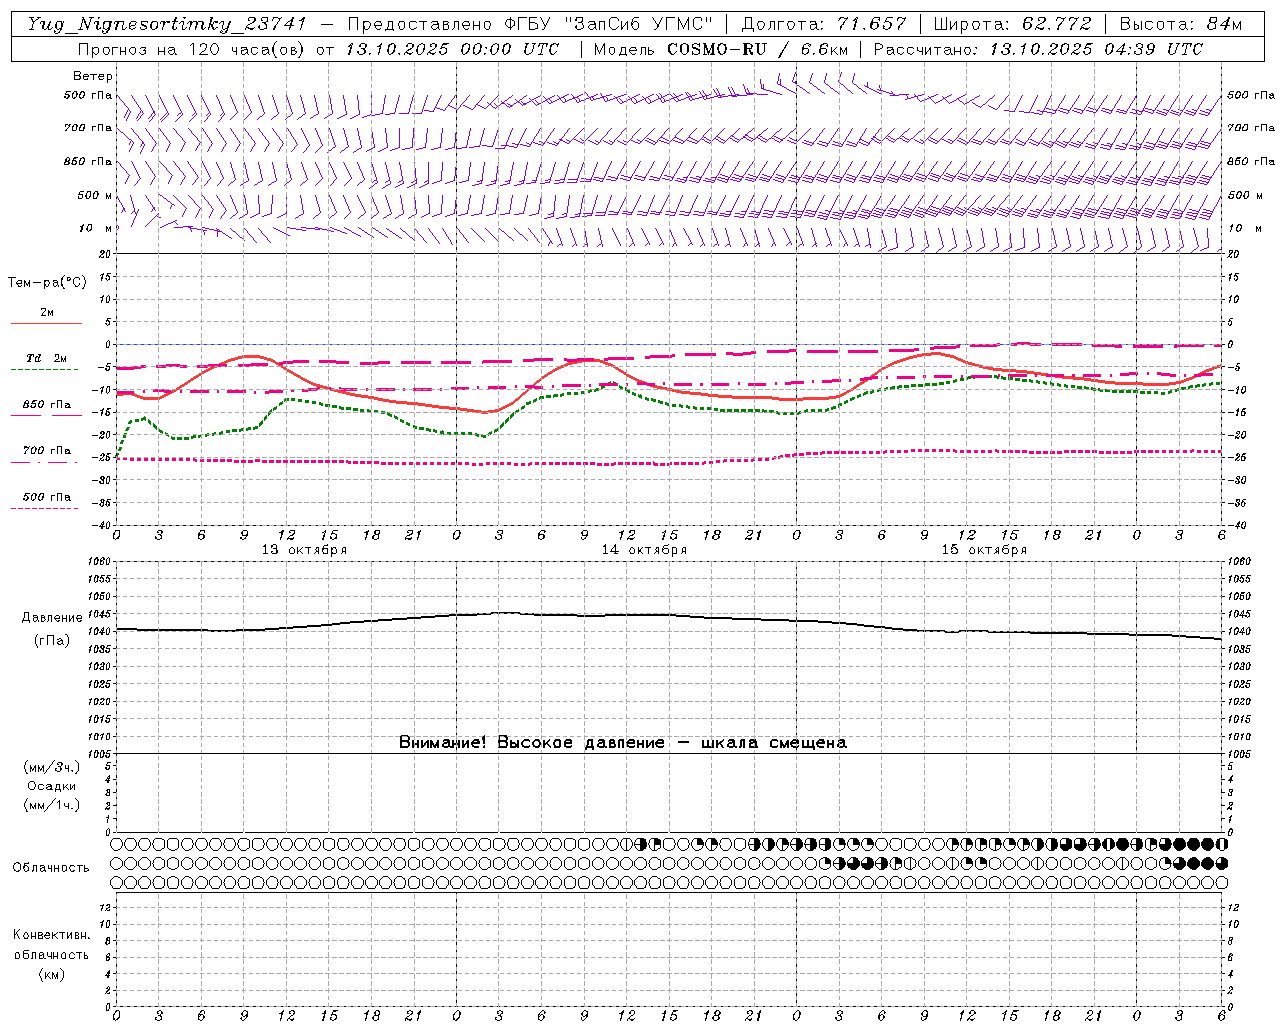
Task: Click the (мм/3ч.) precipitation unit label
Action: point(52,767)
